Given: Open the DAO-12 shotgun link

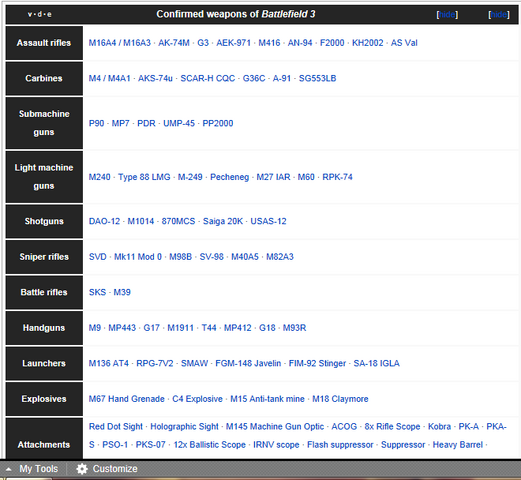Looking at the screenshot, I should click(x=104, y=221).
